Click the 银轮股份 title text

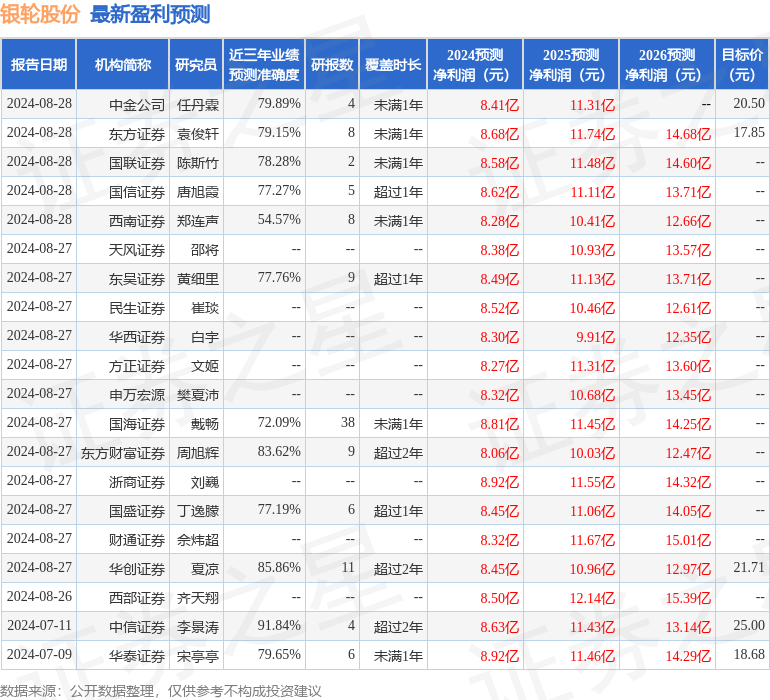(40, 14)
